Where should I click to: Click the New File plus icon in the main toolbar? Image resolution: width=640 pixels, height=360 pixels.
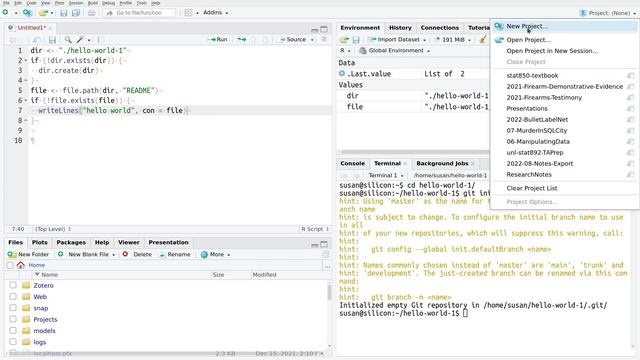coord(5,13)
